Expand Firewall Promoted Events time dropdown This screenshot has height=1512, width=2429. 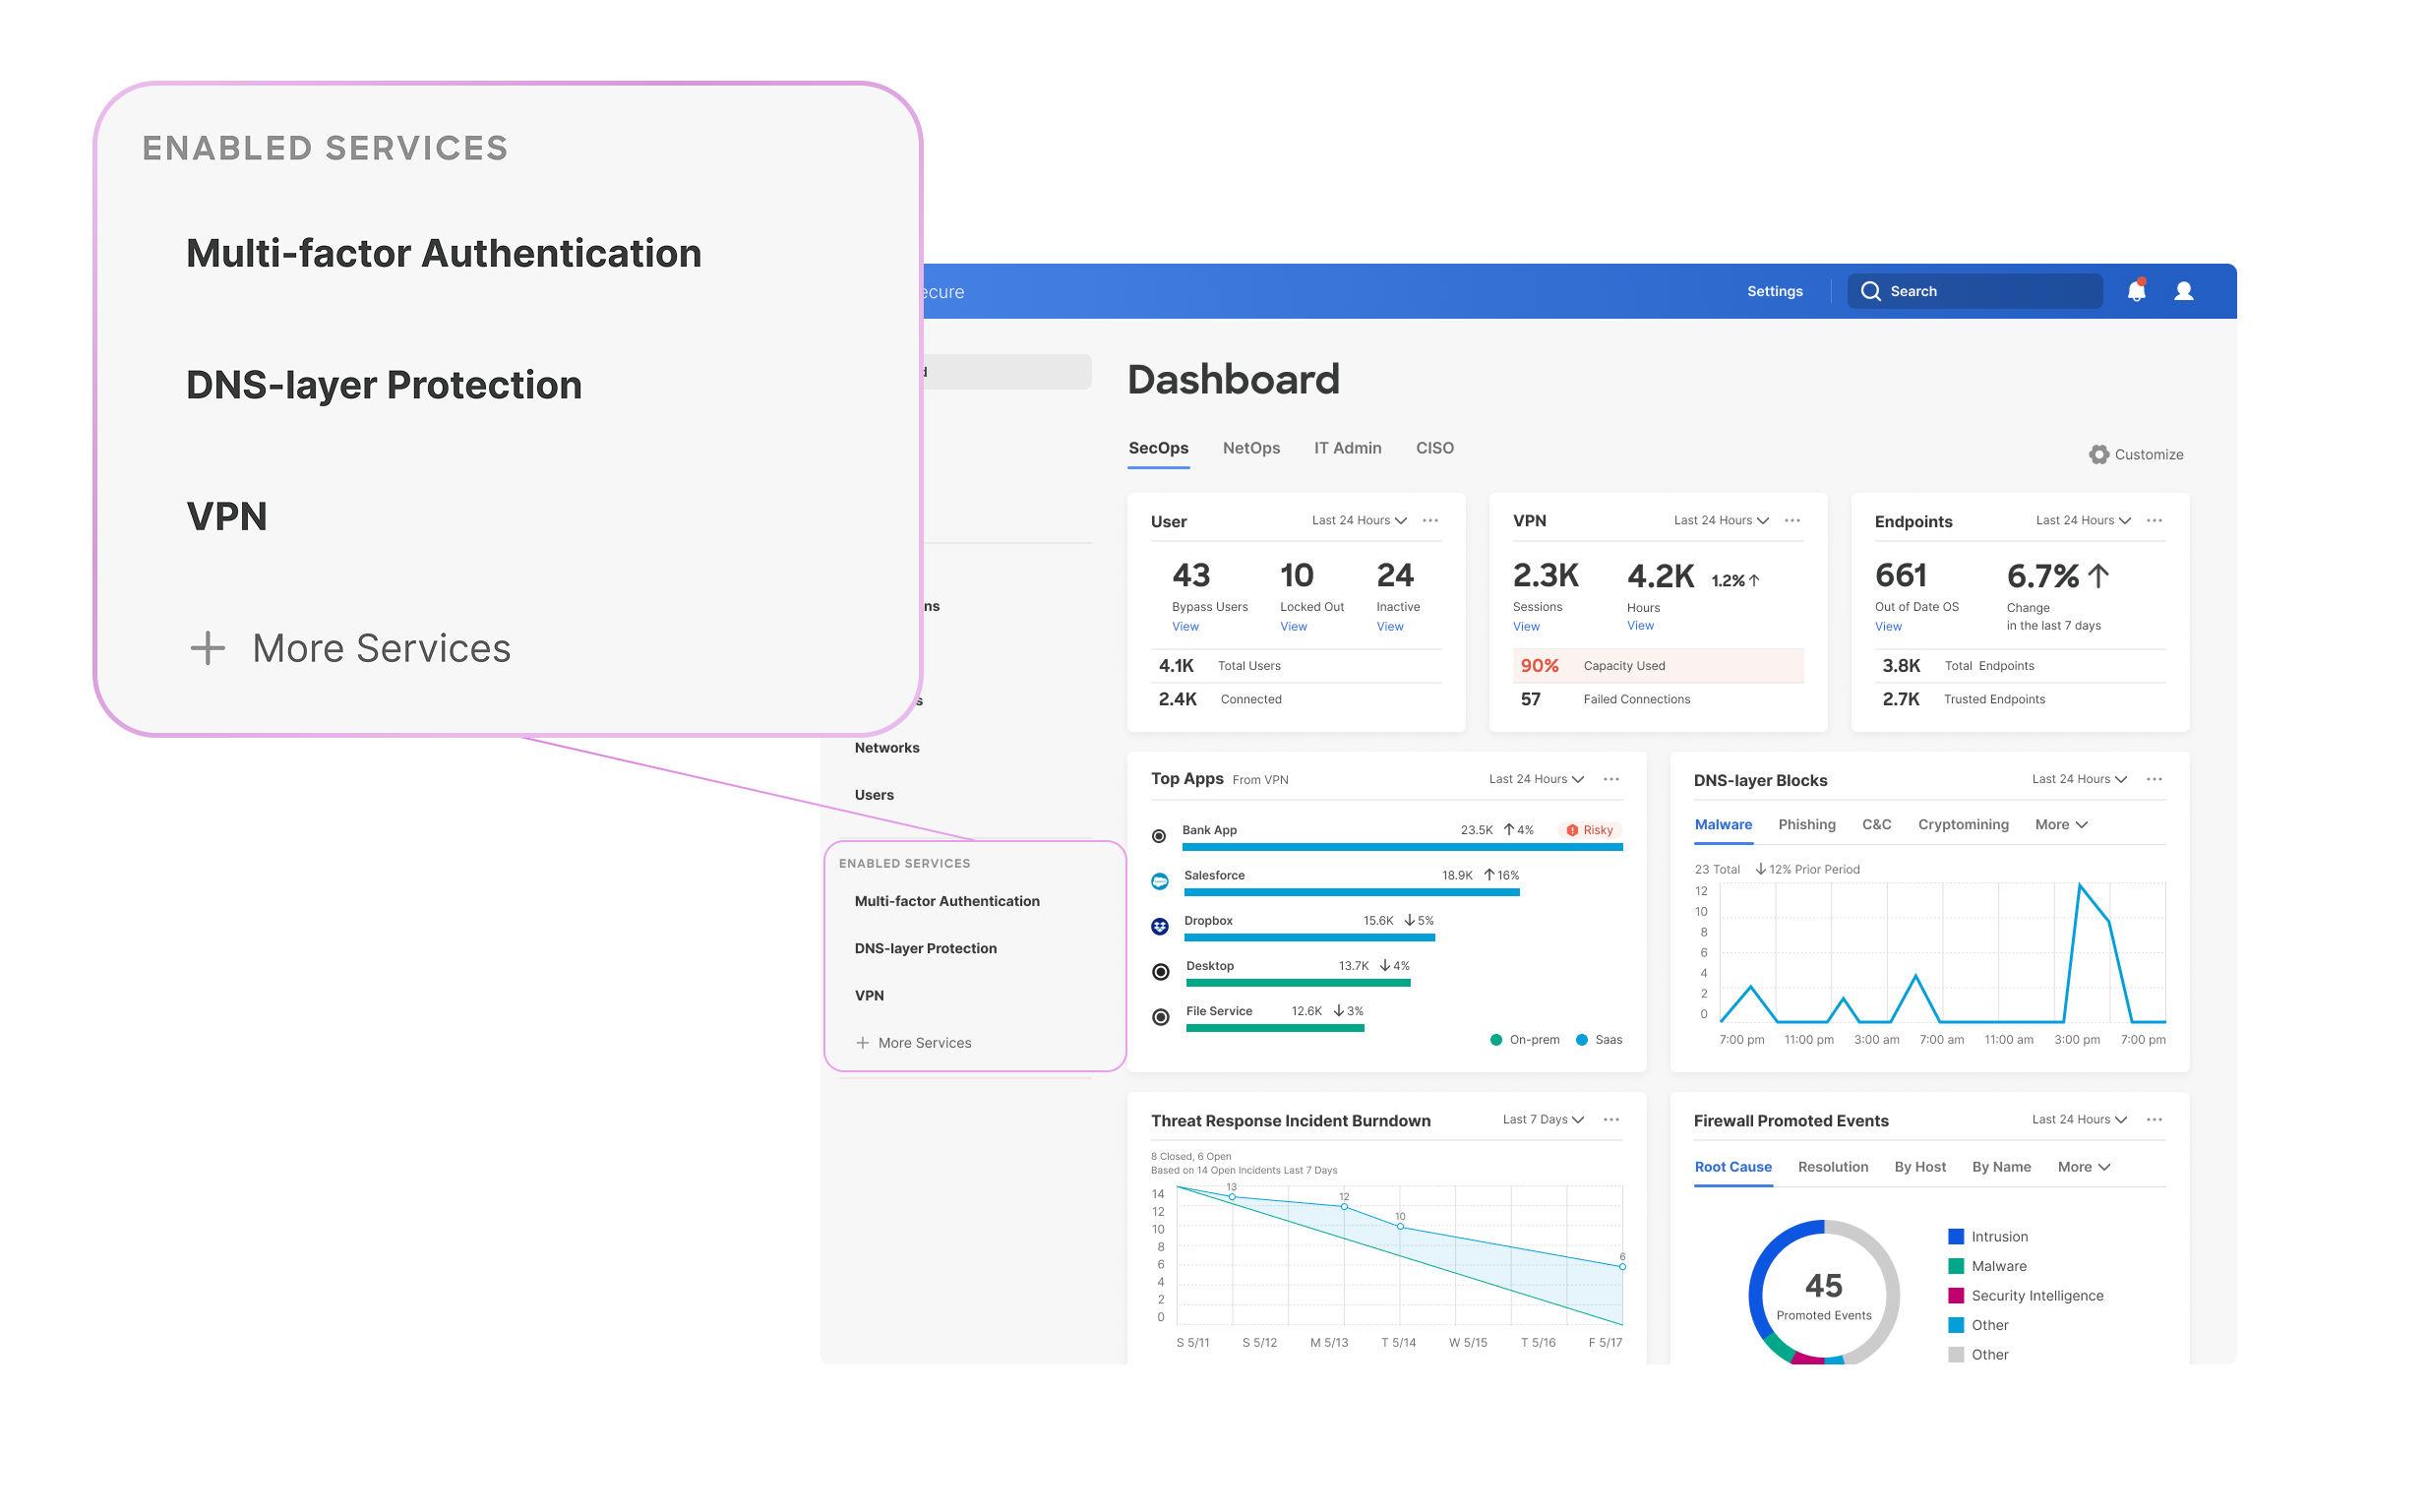[x=2080, y=1120]
